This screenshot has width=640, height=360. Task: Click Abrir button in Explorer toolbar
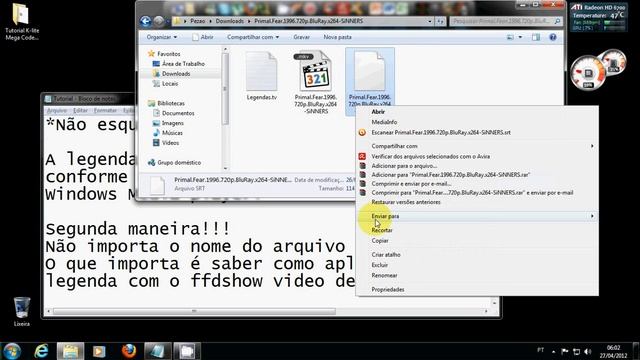[202, 37]
